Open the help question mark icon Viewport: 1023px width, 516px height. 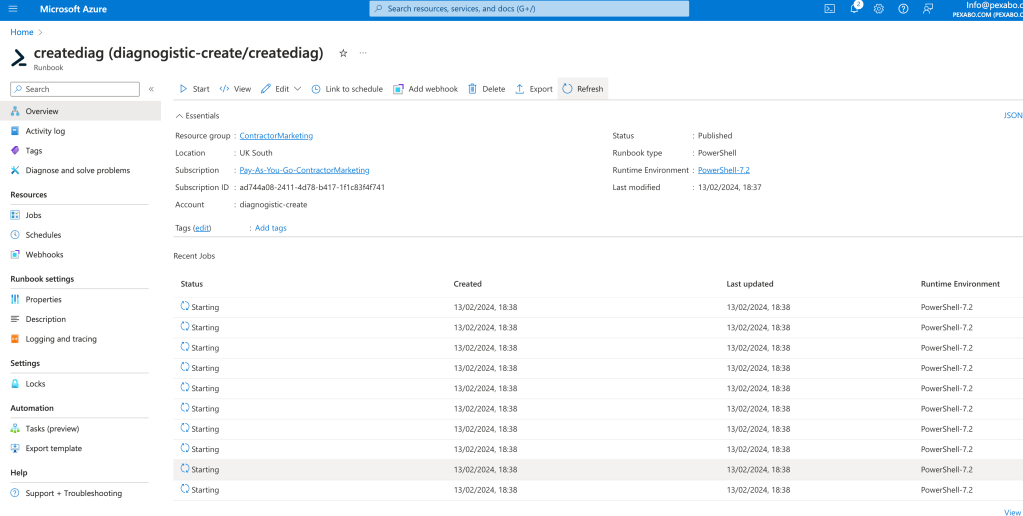[x=903, y=9]
